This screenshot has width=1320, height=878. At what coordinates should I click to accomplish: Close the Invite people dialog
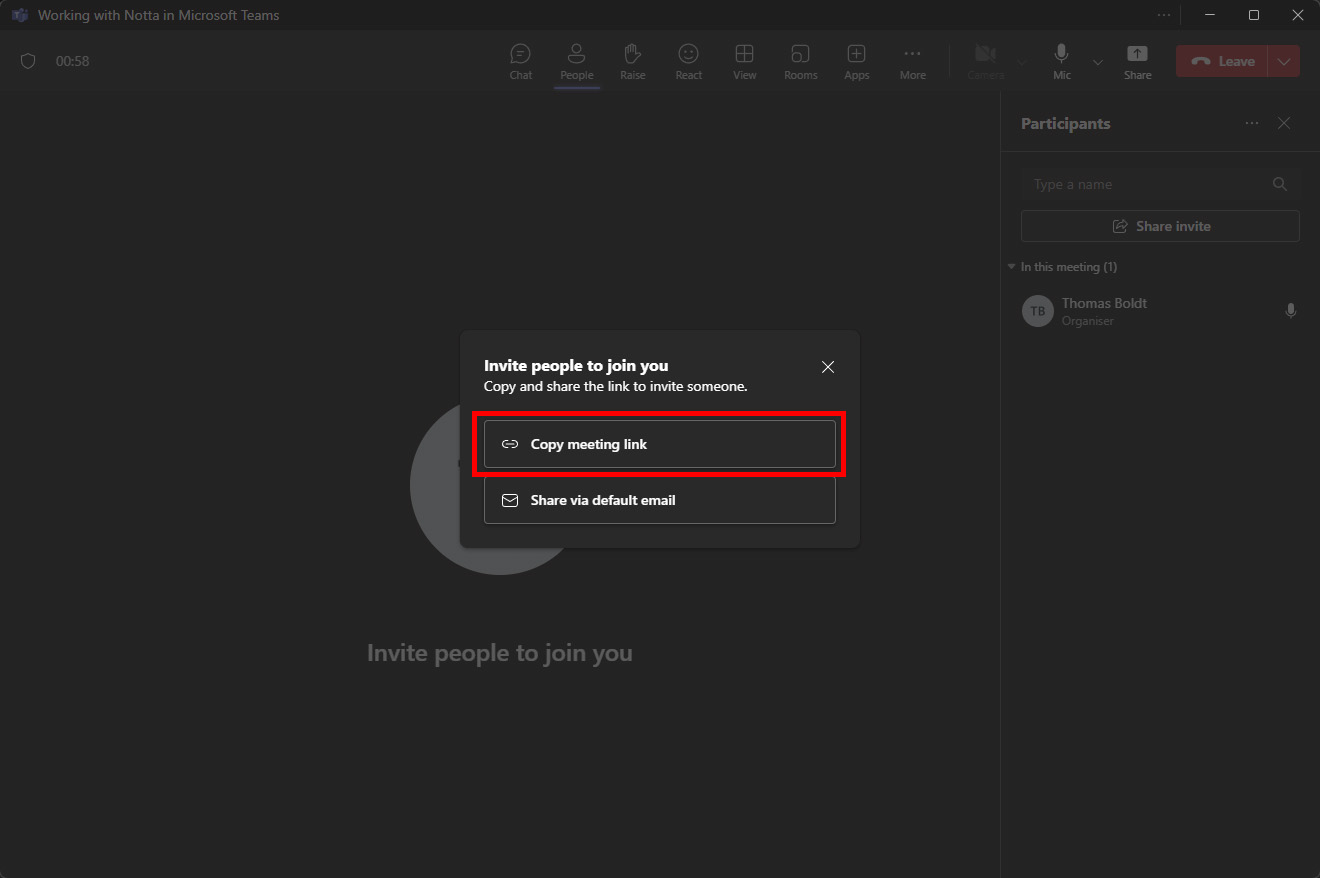[828, 367]
